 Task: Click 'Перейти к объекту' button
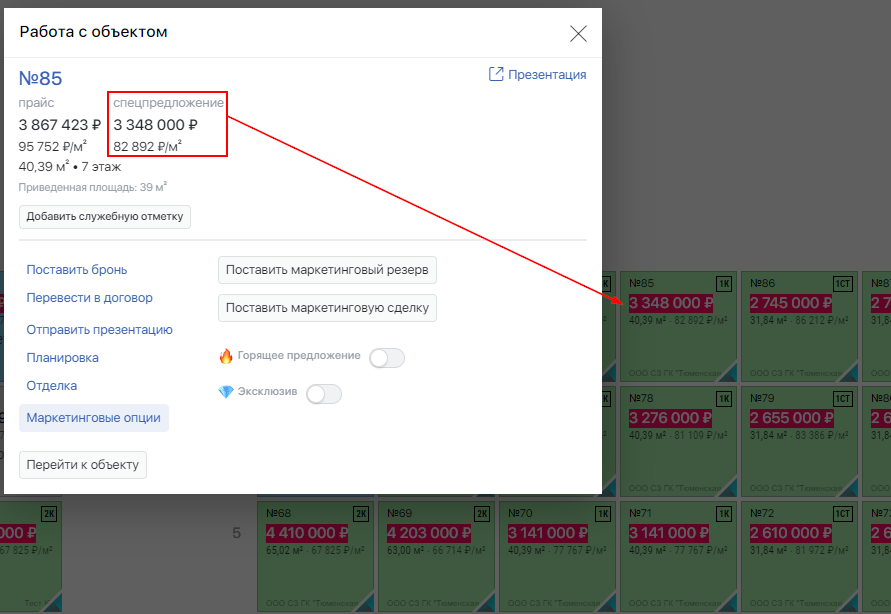(83, 465)
